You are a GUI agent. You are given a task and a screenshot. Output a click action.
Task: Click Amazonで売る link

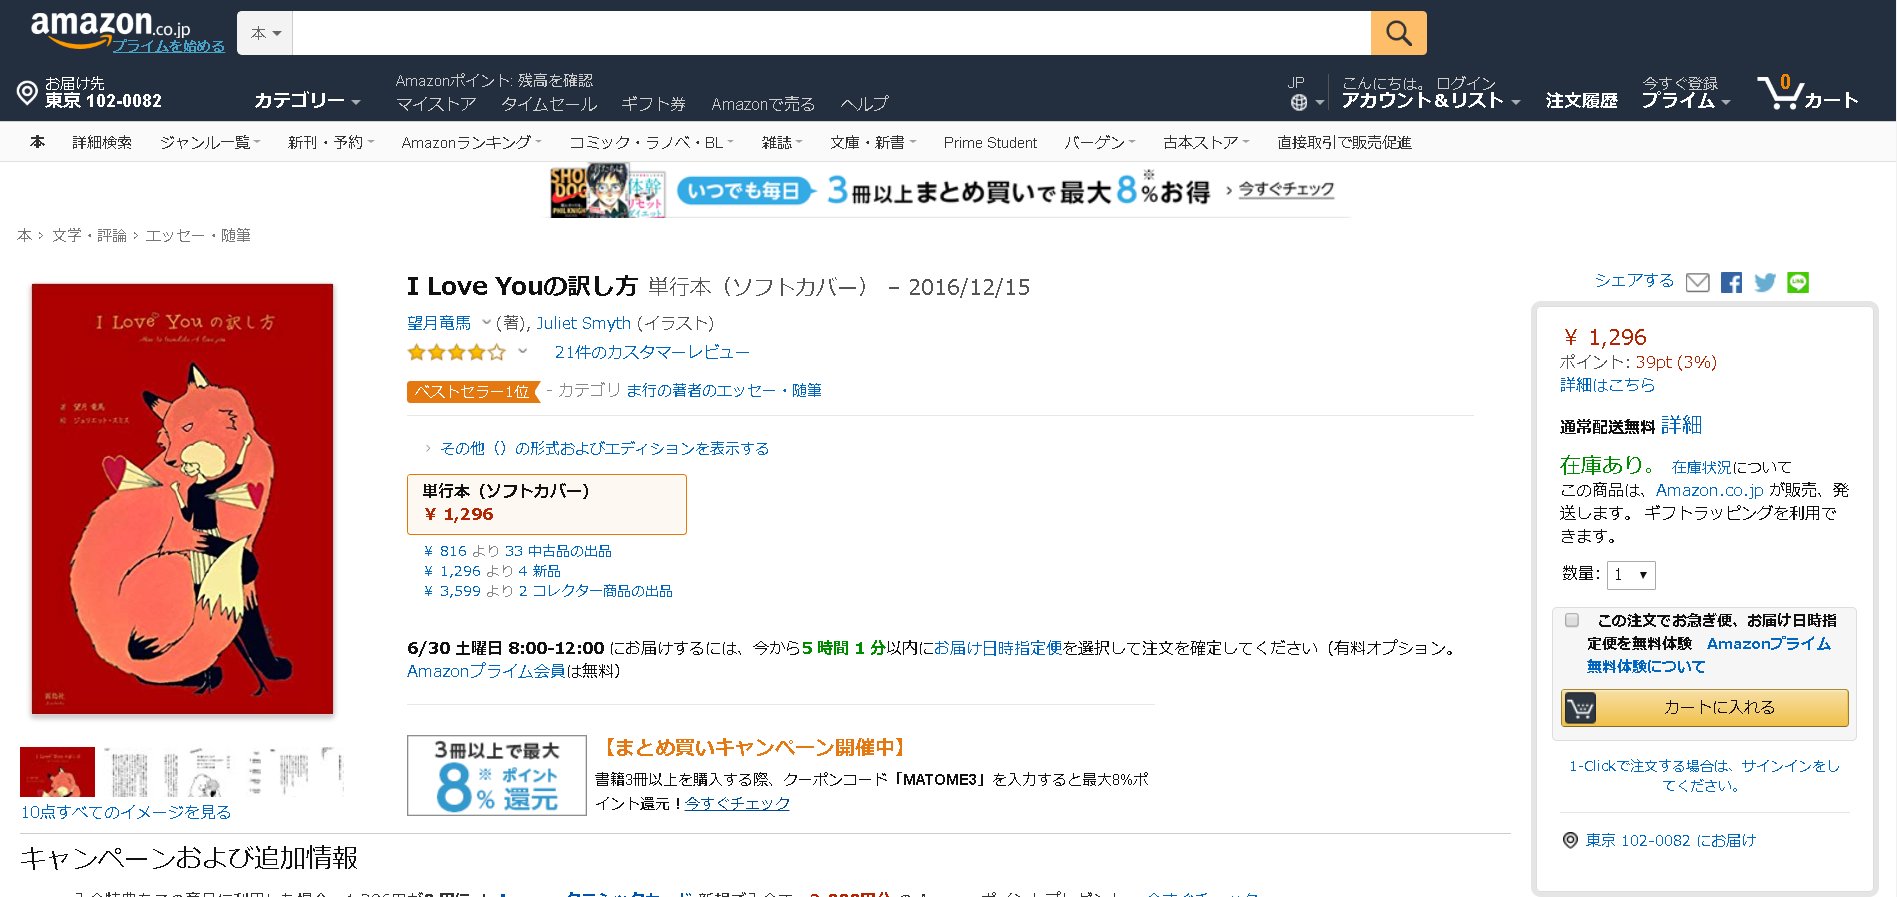[x=763, y=104]
